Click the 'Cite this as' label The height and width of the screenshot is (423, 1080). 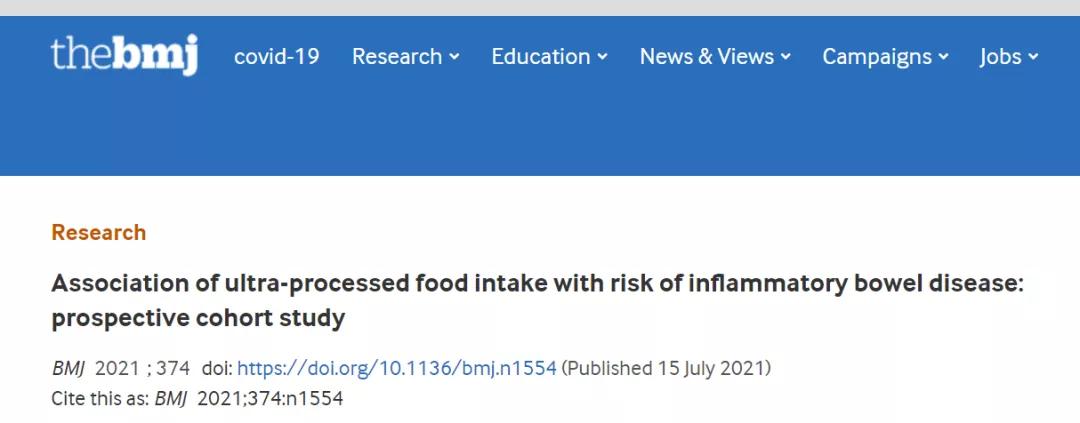coord(100,398)
